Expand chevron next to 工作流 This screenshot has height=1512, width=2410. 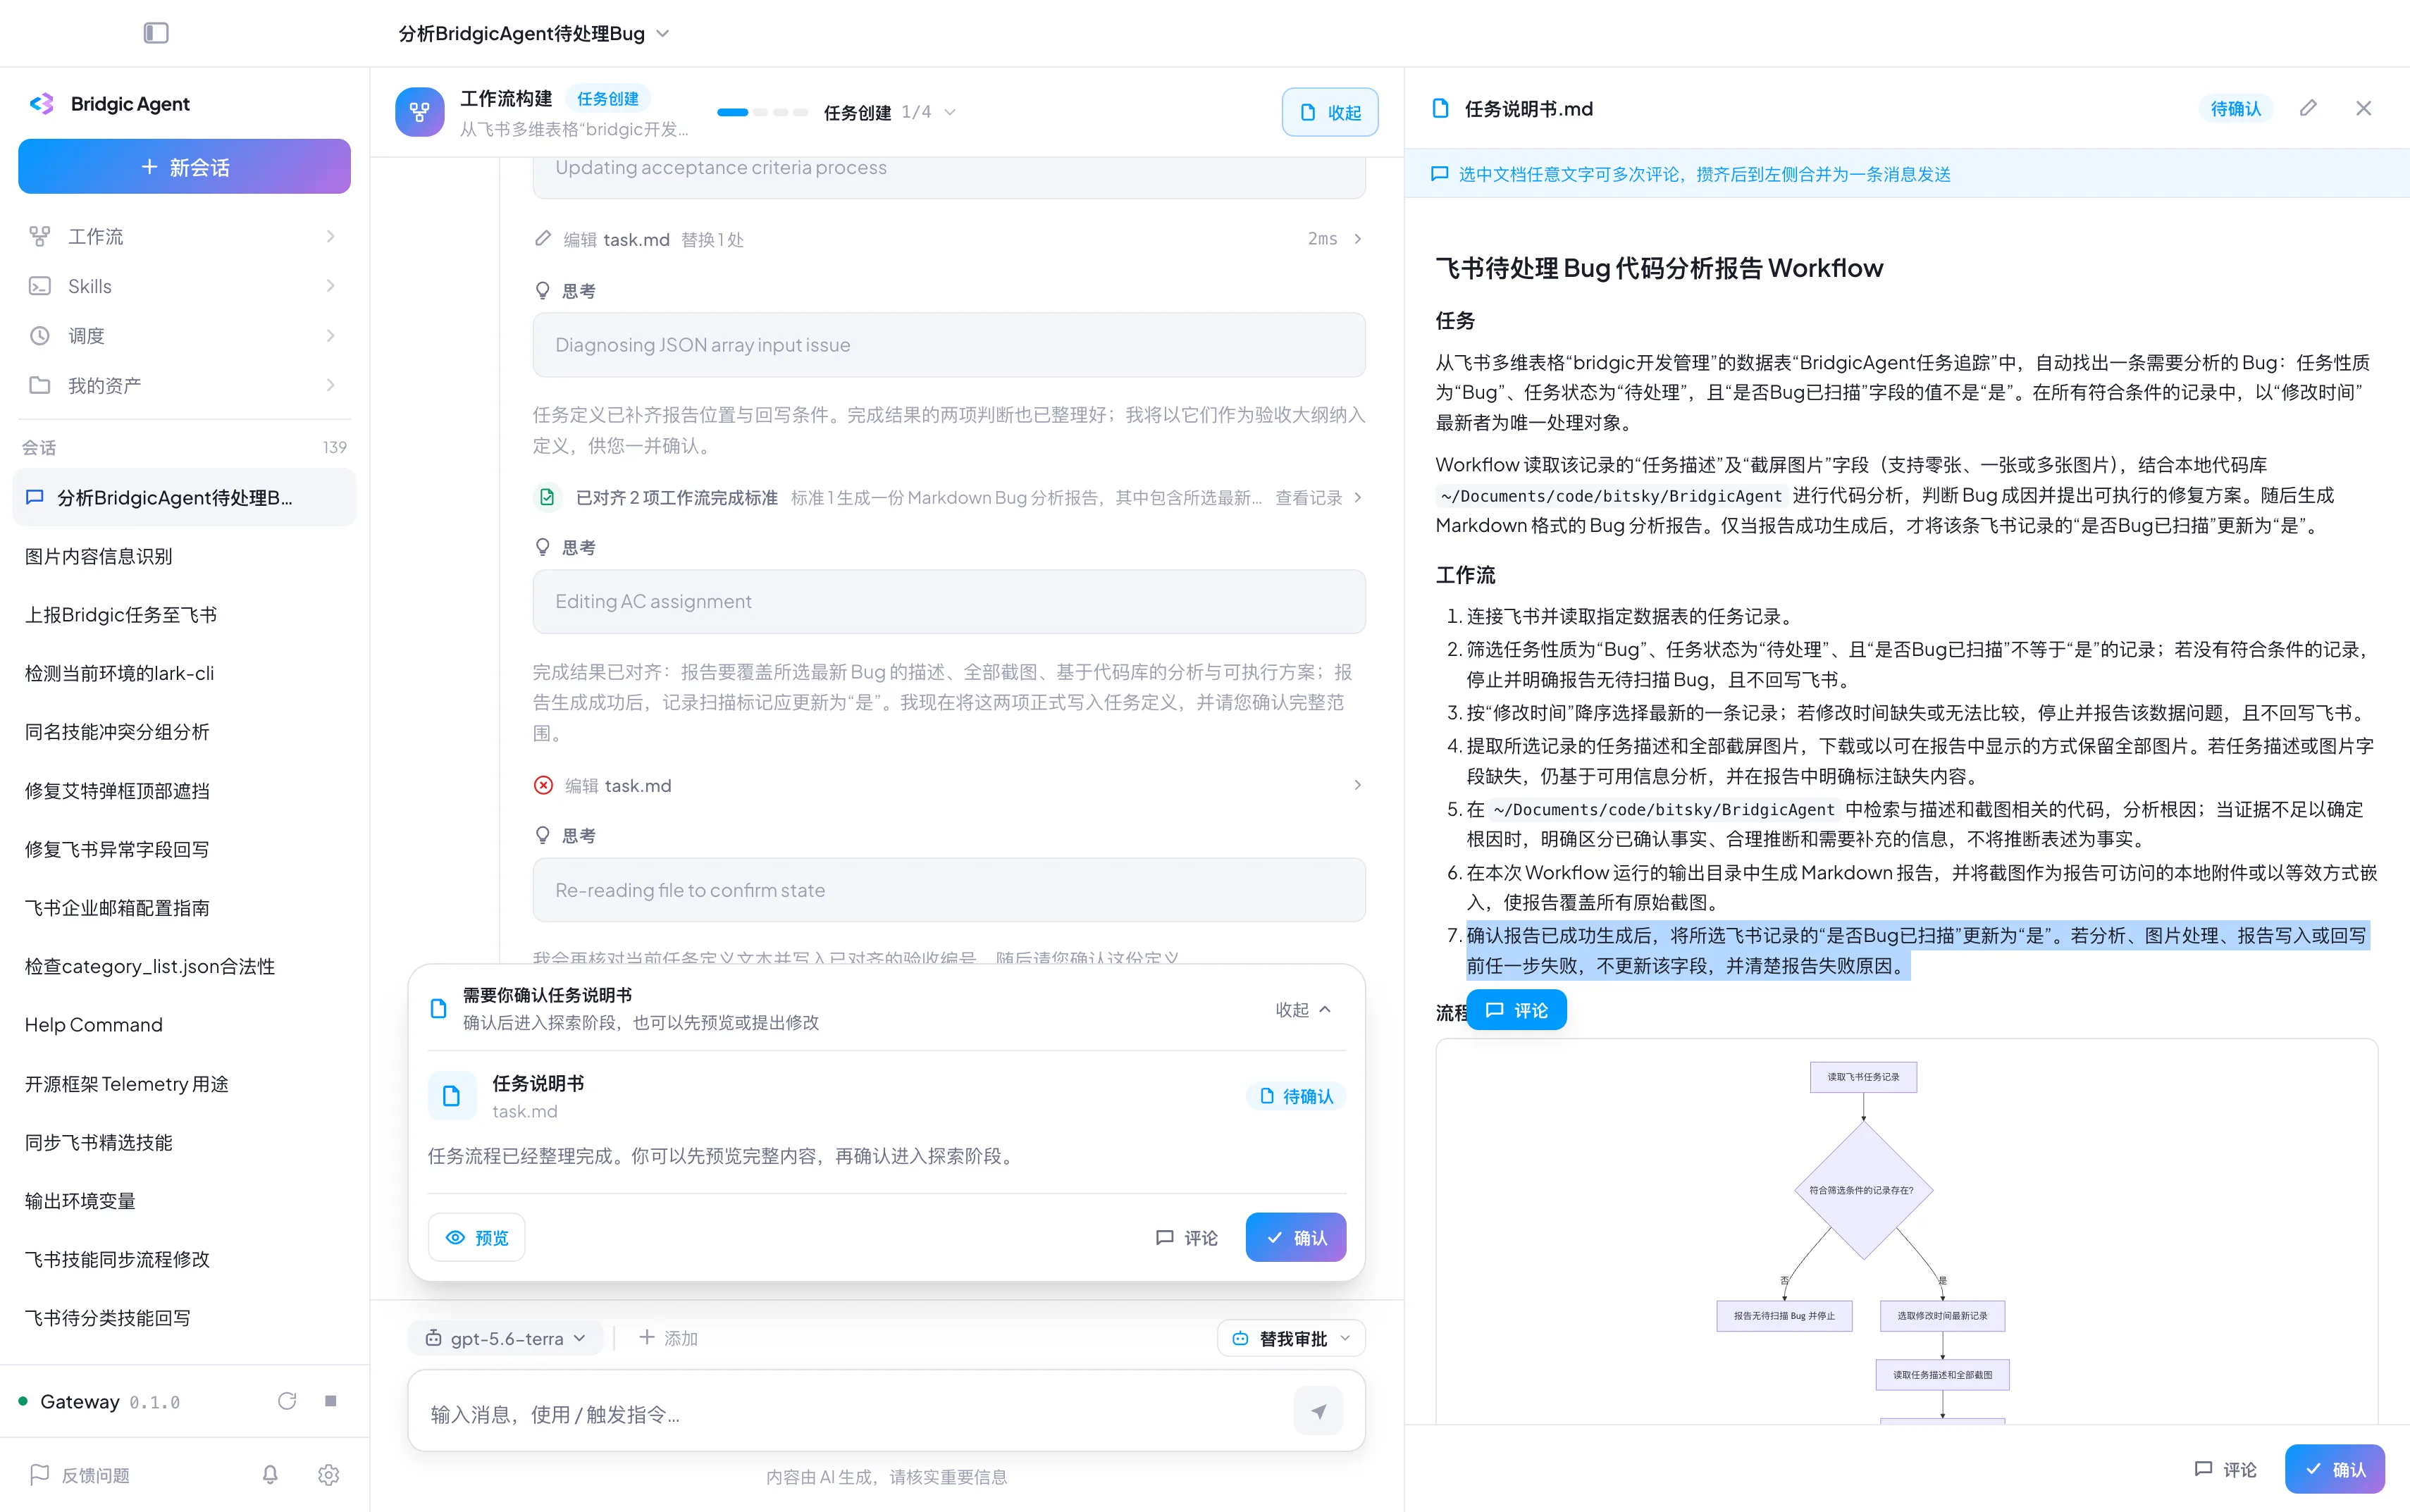tap(330, 237)
